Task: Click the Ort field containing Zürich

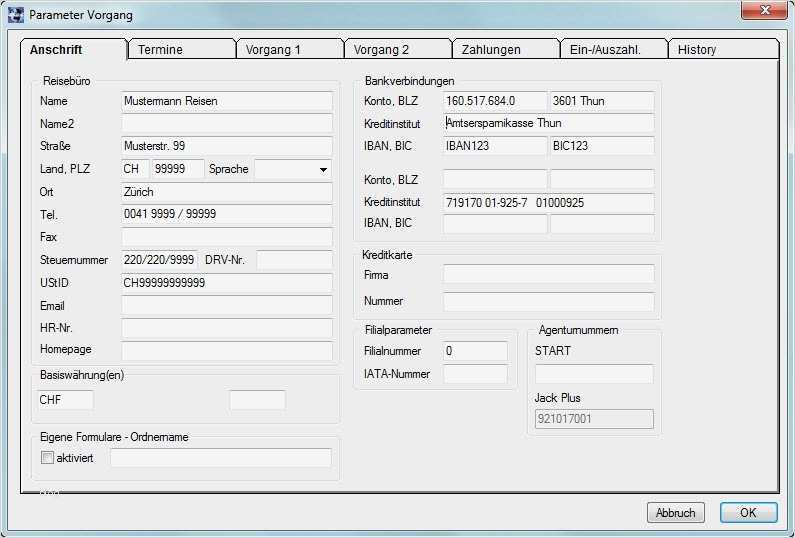Action: (x=227, y=192)
